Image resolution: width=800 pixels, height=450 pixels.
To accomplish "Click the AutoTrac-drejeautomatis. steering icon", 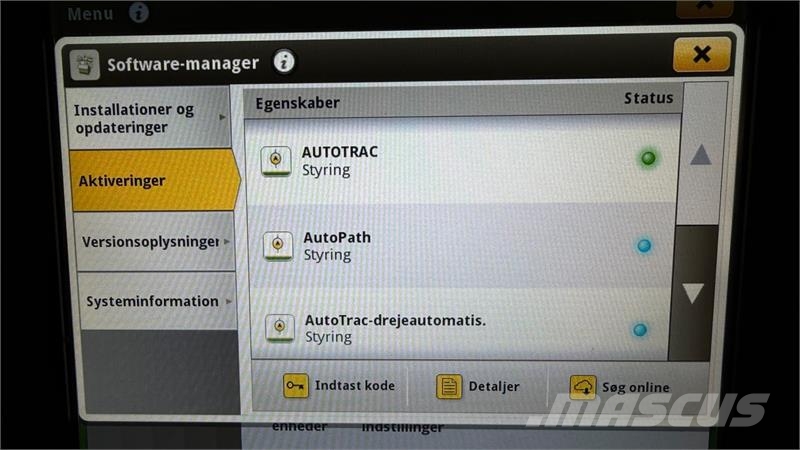I will pyautogui.click(x=280, y=328).
